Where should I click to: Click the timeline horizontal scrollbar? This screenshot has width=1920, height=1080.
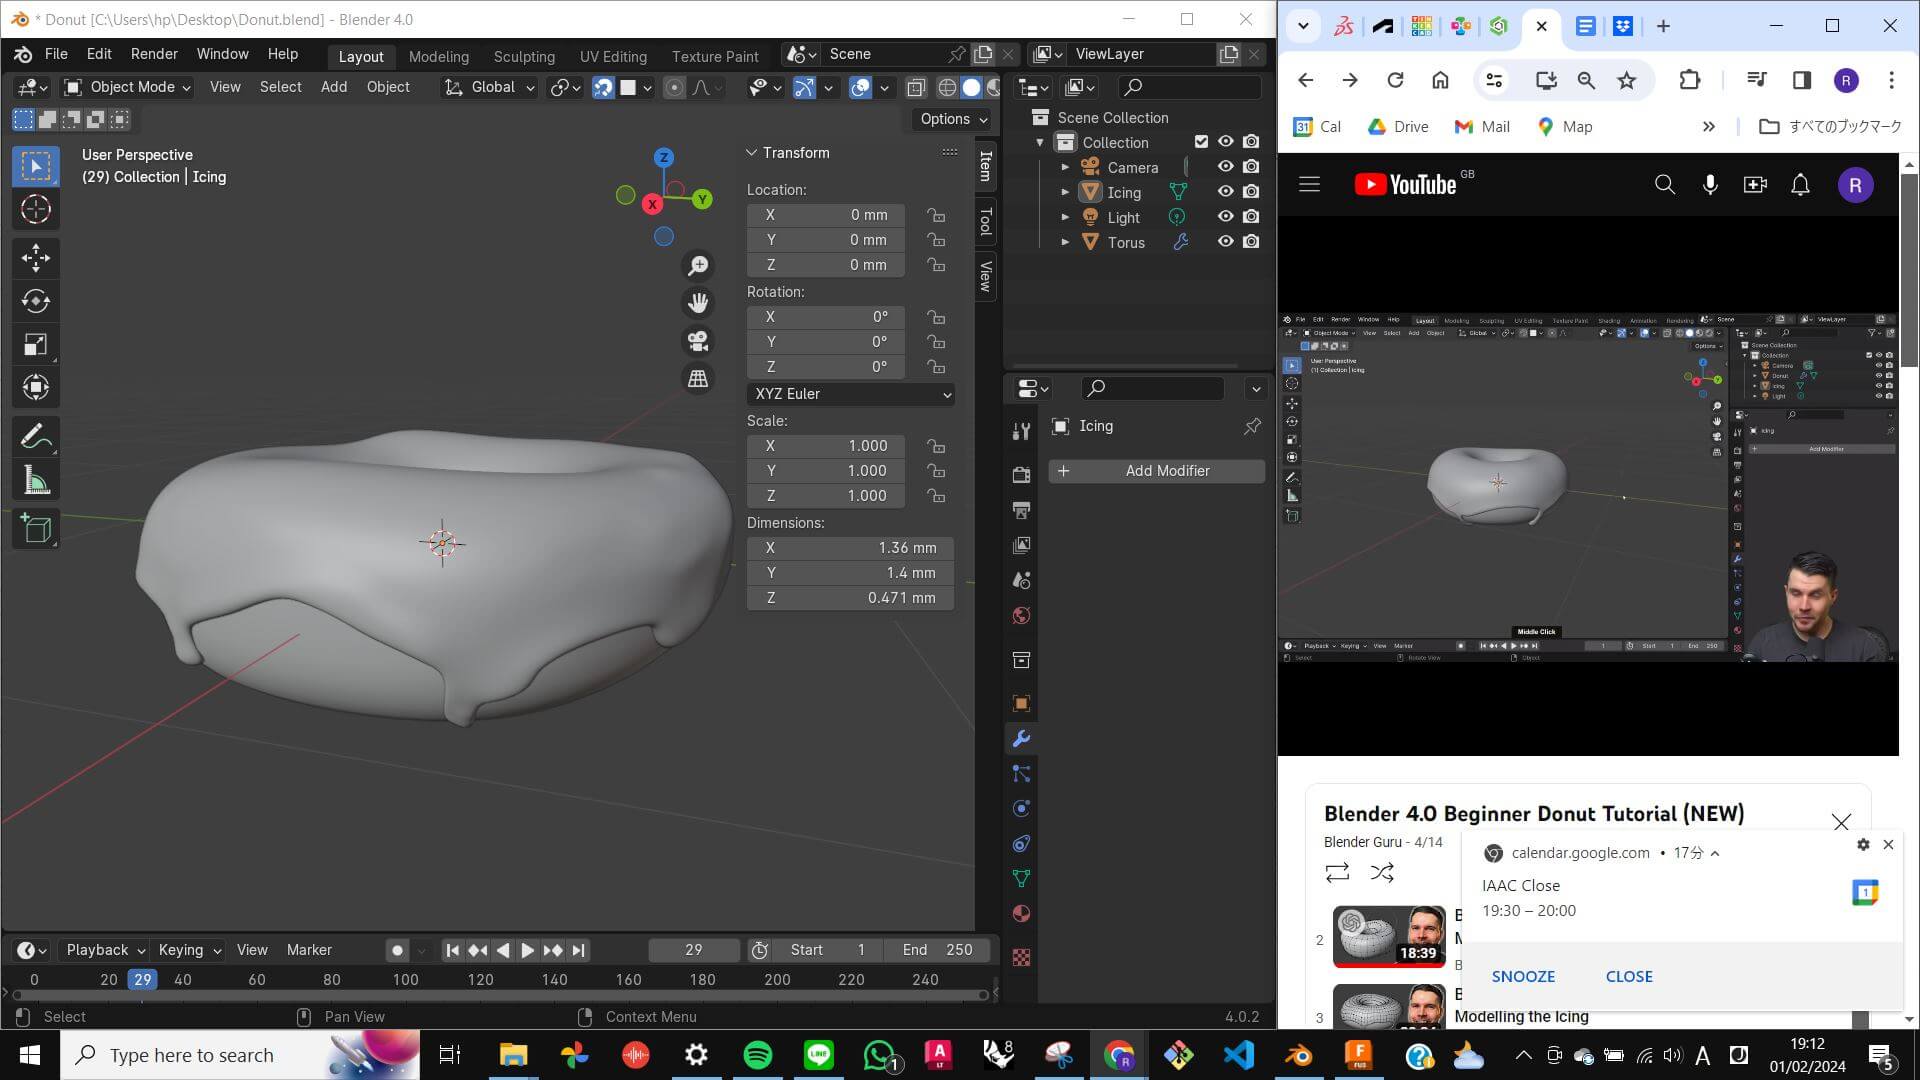(500, 994)
